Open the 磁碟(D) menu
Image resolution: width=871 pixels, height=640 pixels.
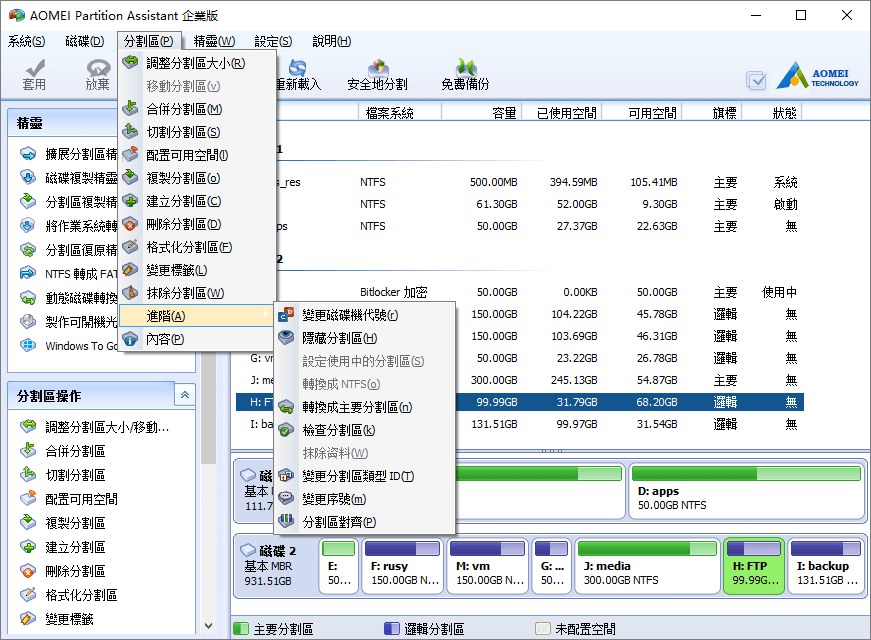(x=84, y=41)
